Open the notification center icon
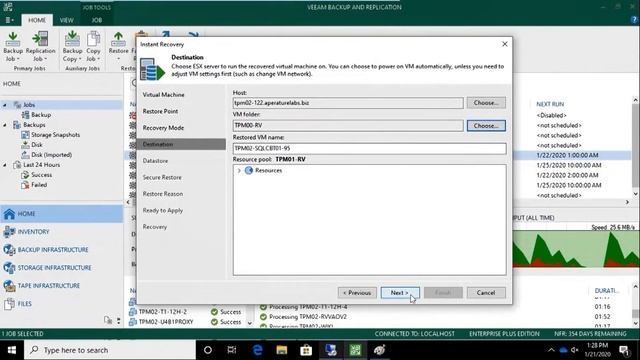The height and width of the screenshot is (360, 640). tap(624, 350)
